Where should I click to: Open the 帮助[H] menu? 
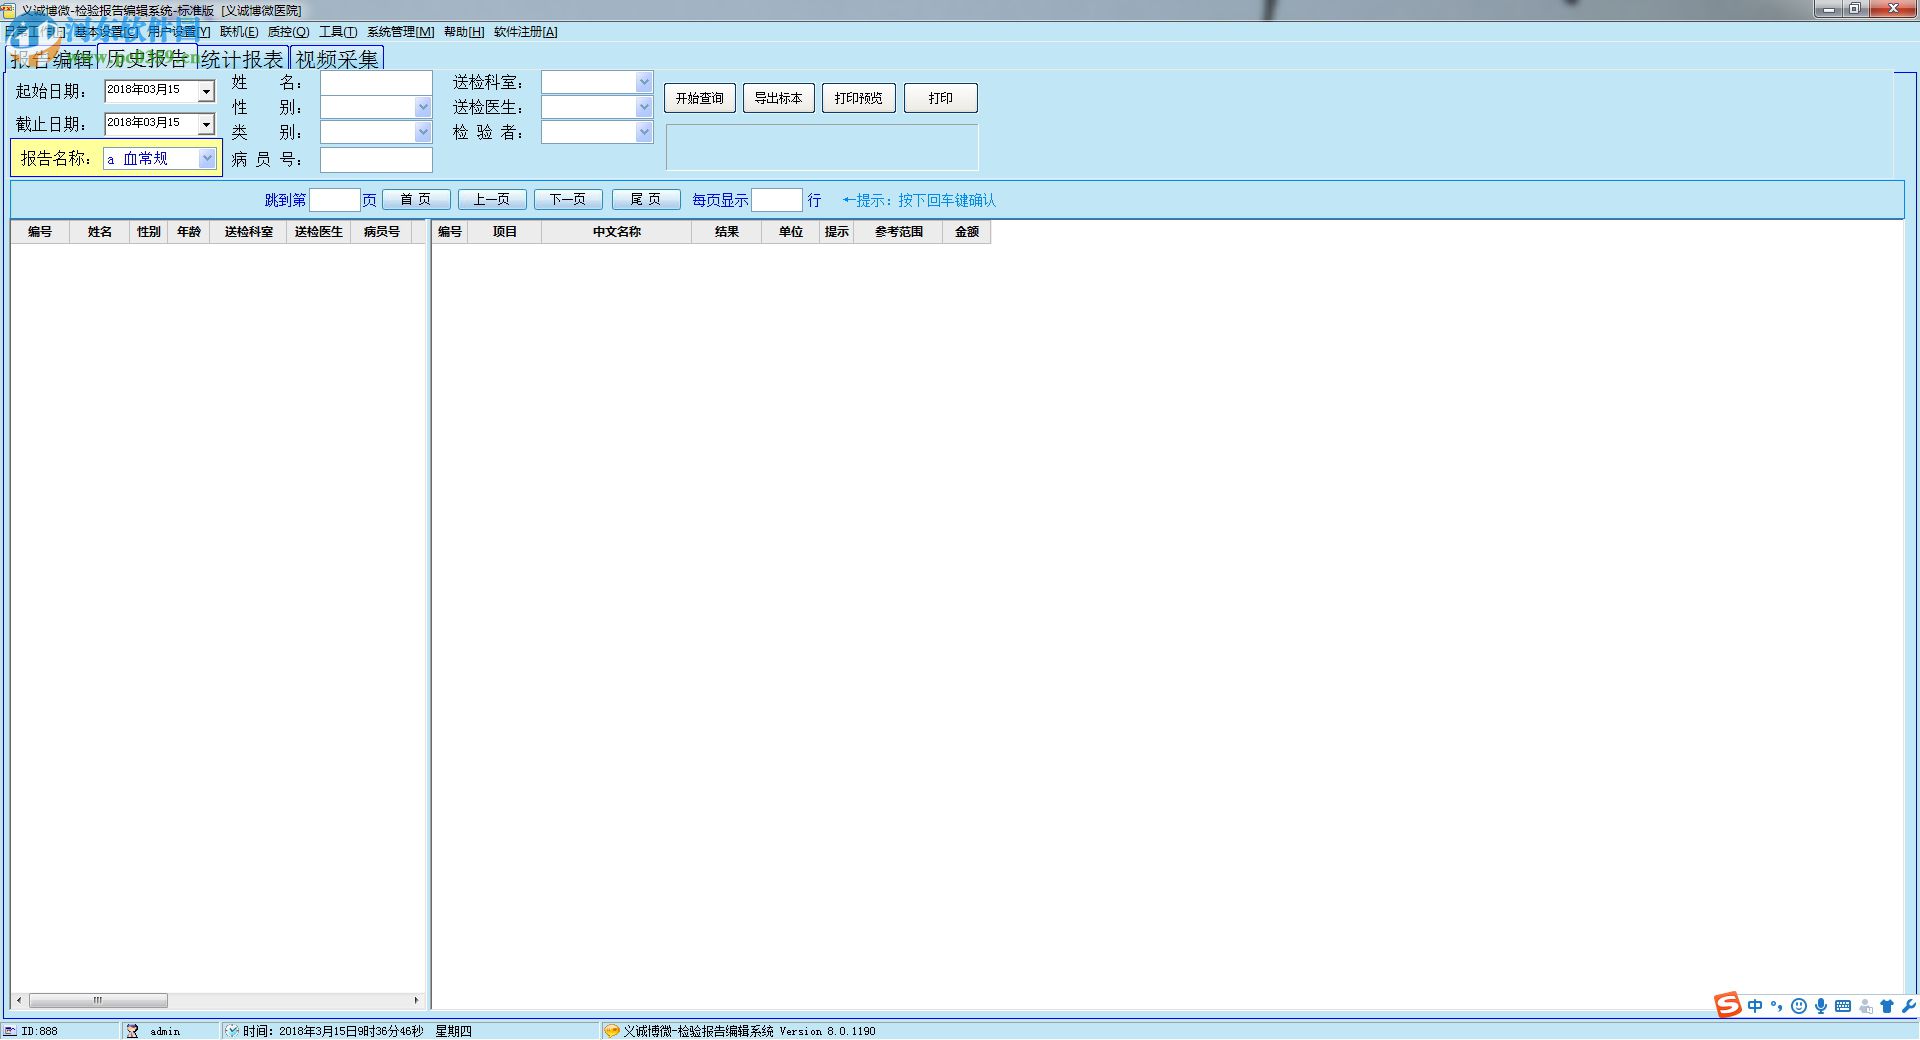464,32
